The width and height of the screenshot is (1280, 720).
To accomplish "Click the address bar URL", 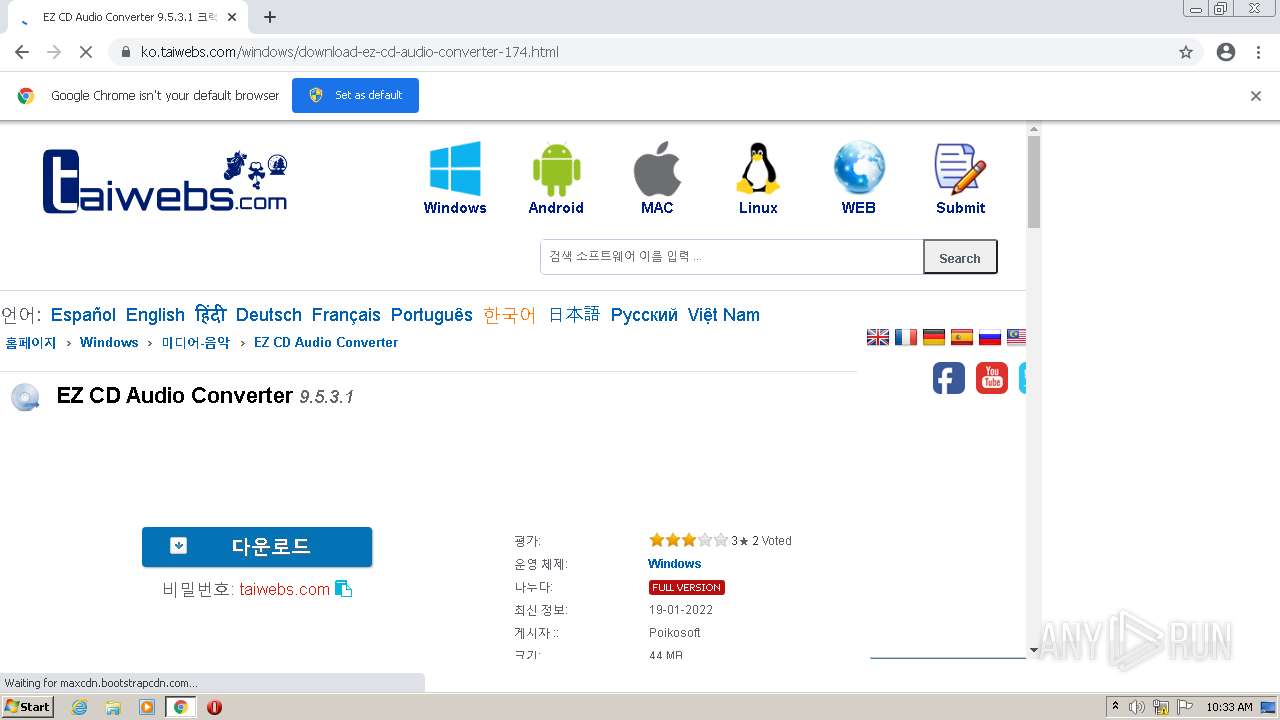I will [x=350, y=52].
